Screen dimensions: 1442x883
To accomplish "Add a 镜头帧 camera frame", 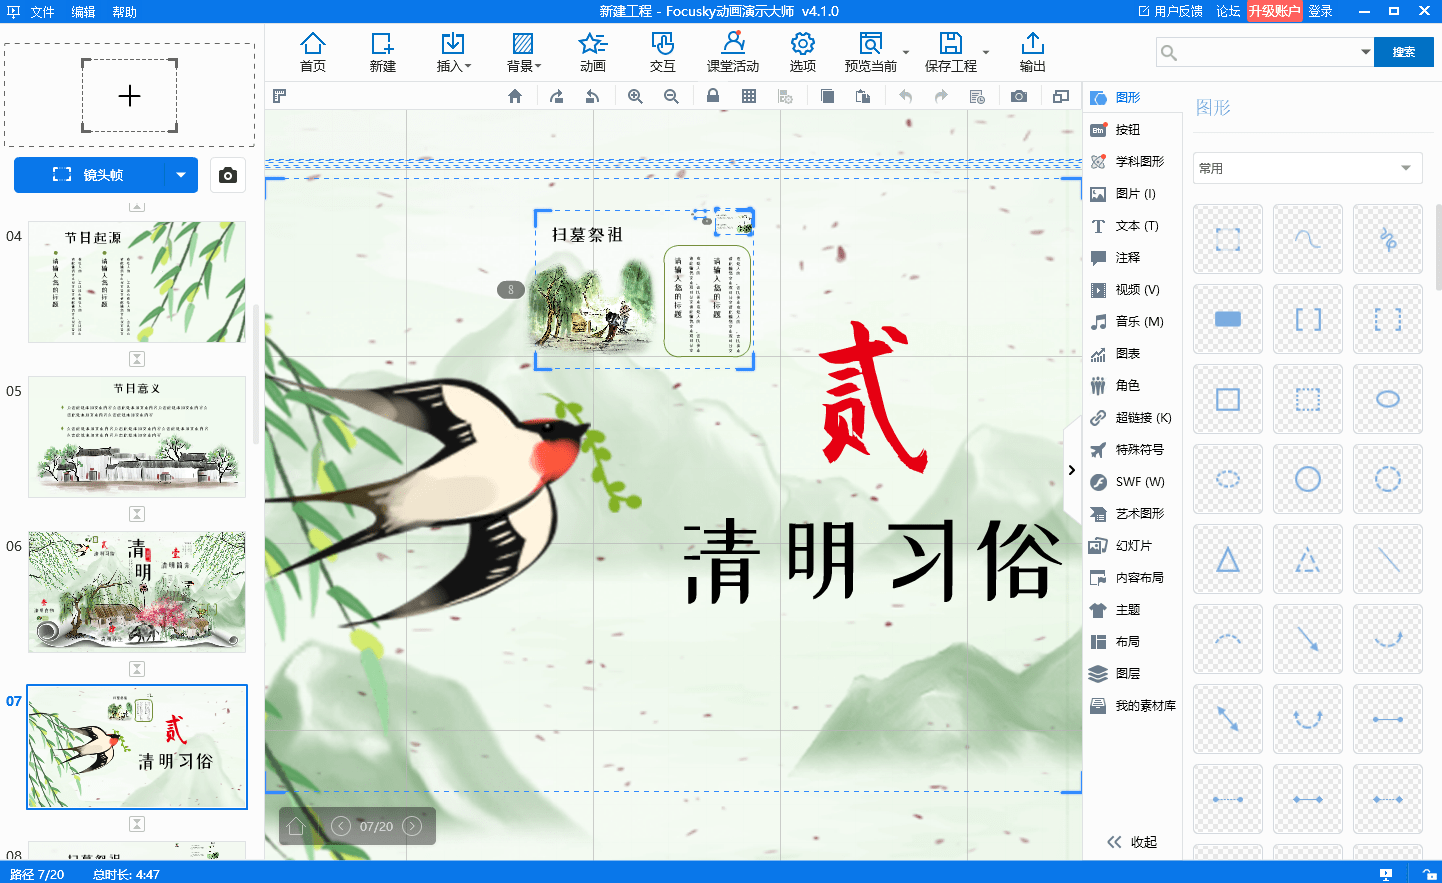I will (x=89, y=175).
